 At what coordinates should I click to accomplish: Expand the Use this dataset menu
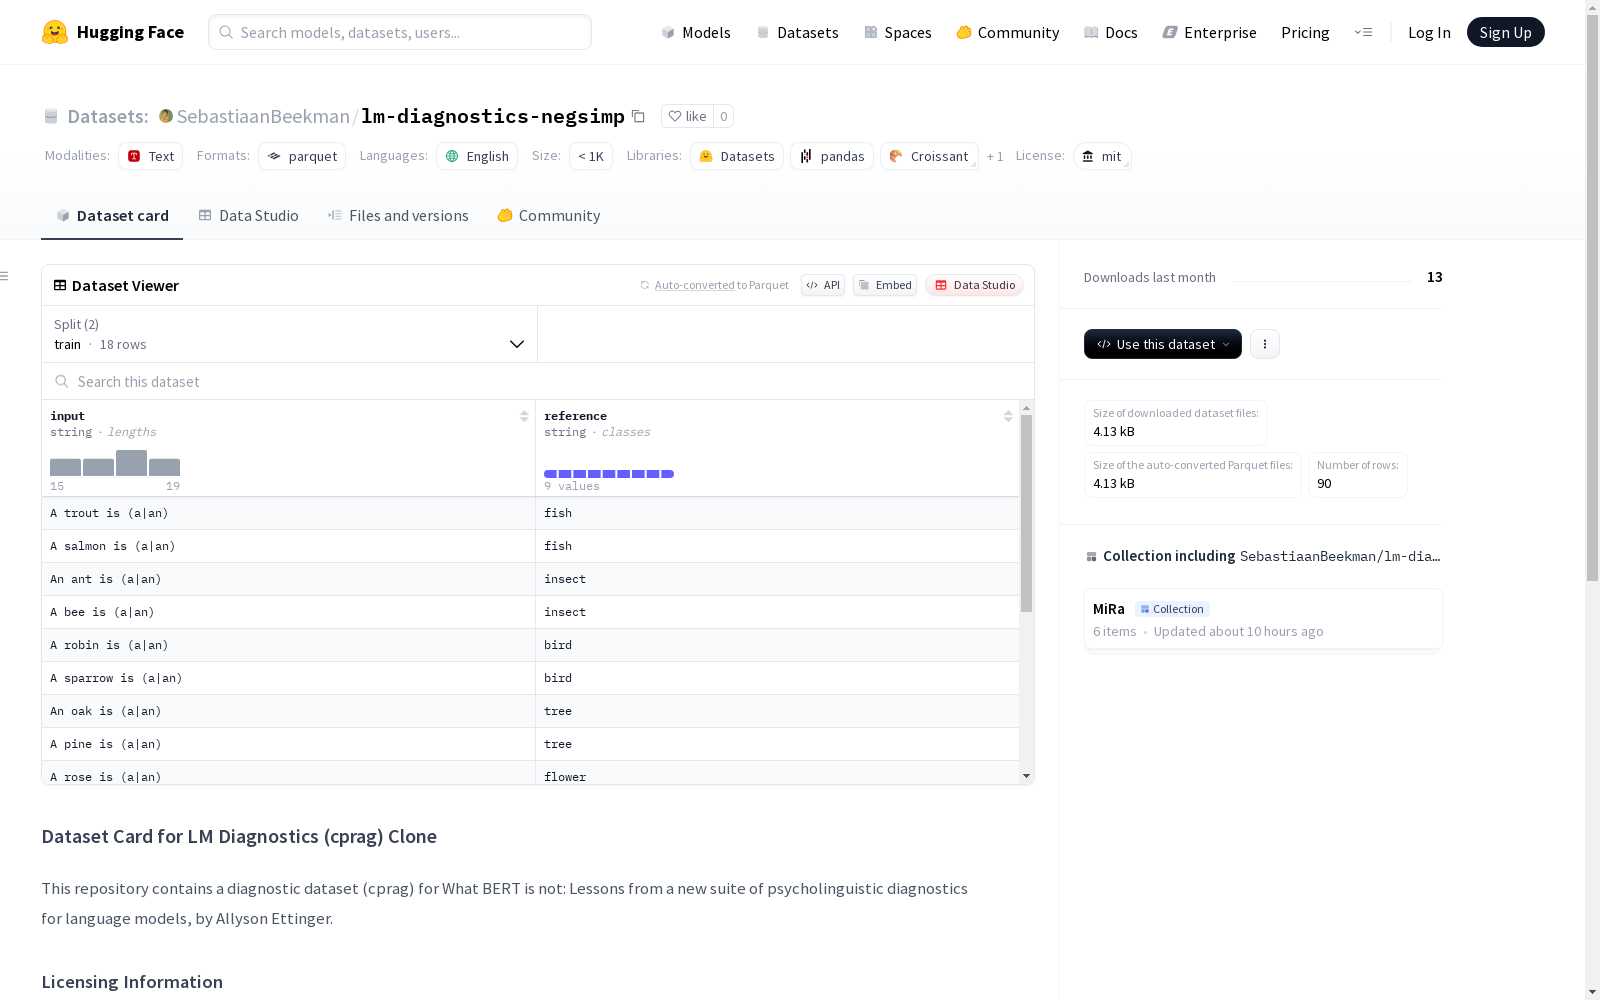pyautogui.click(x=1163, y=344)
